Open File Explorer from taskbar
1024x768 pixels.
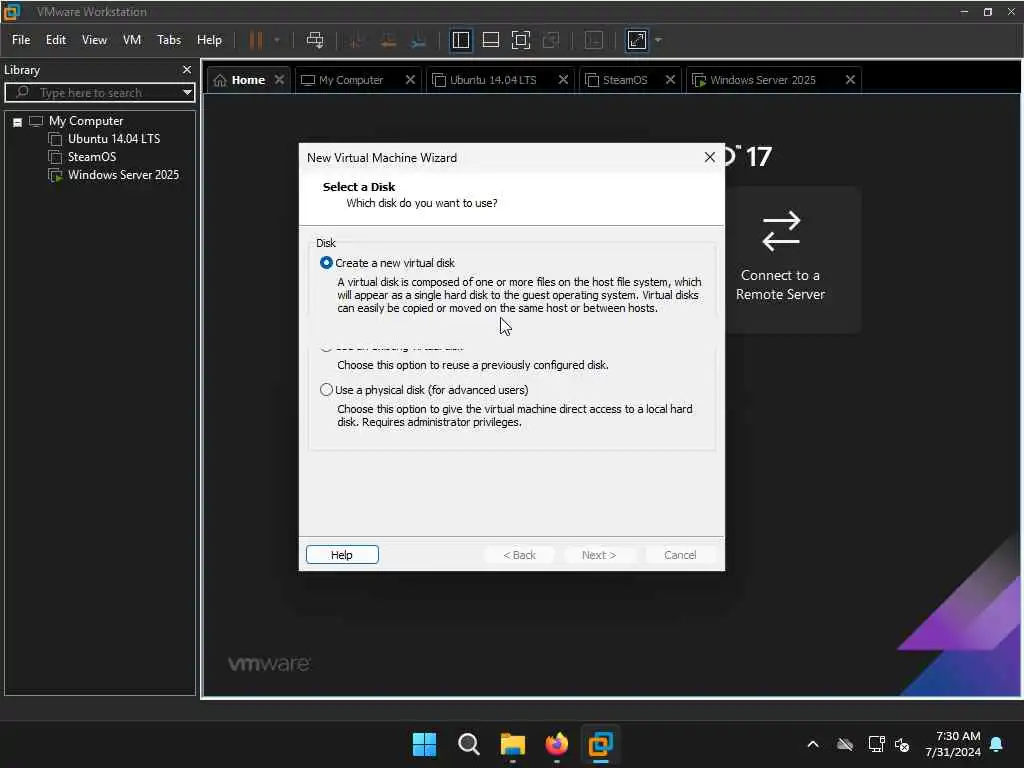pos(513,744)
